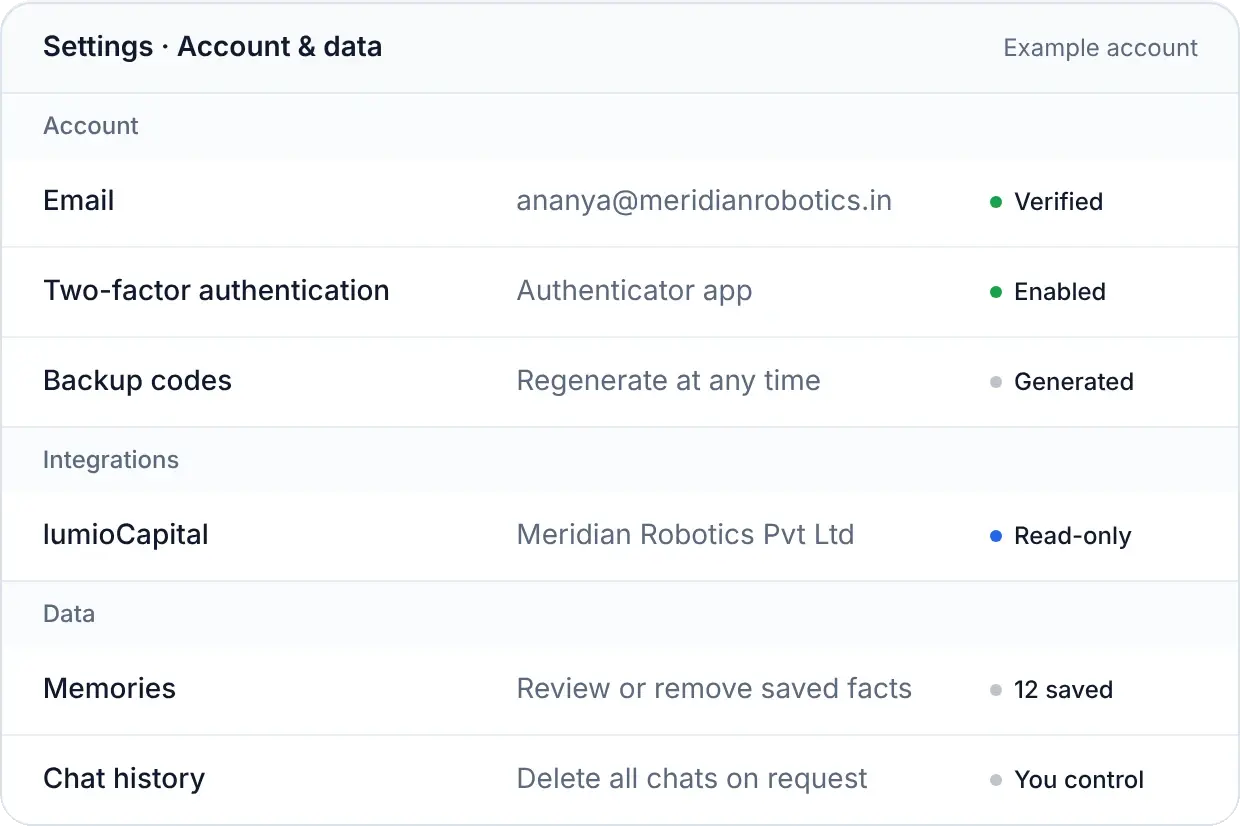This screenshot has width=1240, height=826.
Task: Click the Read-only status label
Action: [1073, 536]
